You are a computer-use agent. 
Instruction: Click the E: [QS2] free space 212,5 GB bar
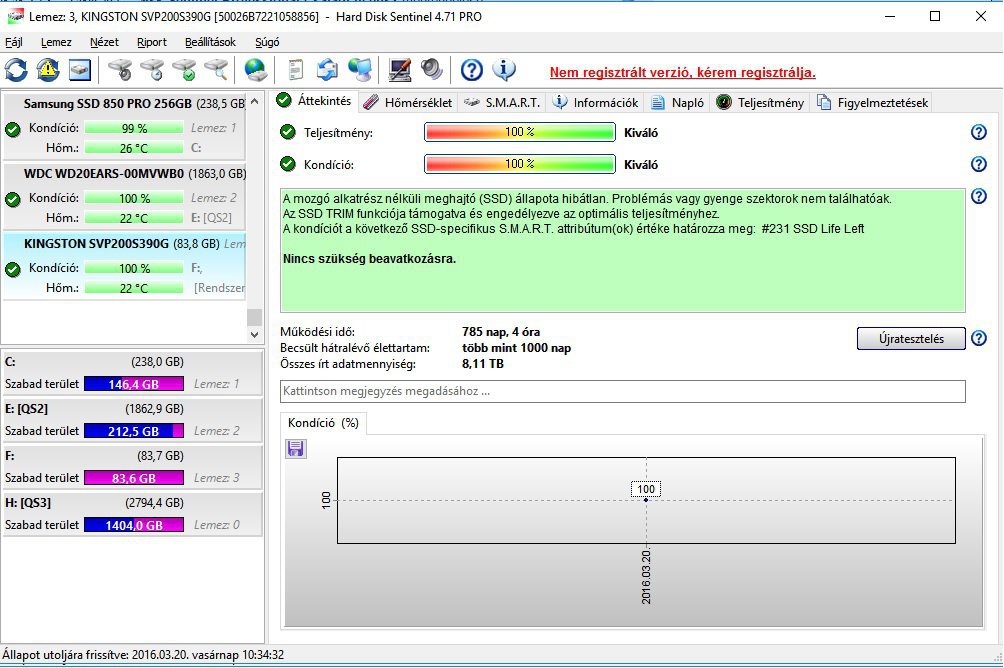(134, 431)
